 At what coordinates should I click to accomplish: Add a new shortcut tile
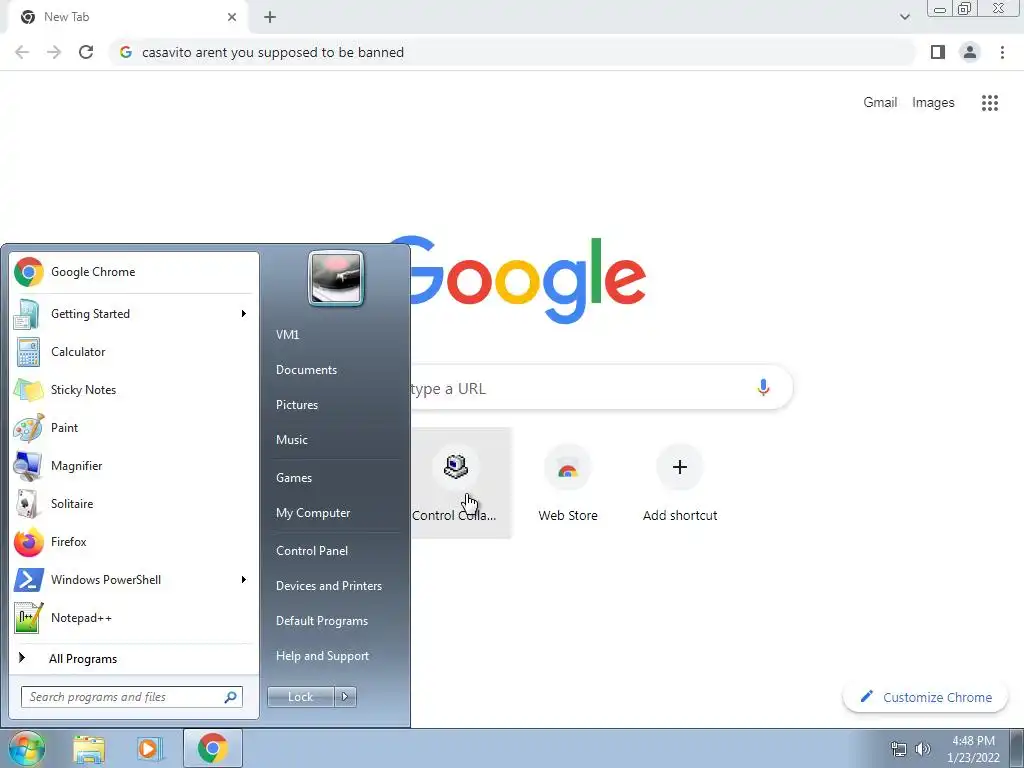coord(680,483)
